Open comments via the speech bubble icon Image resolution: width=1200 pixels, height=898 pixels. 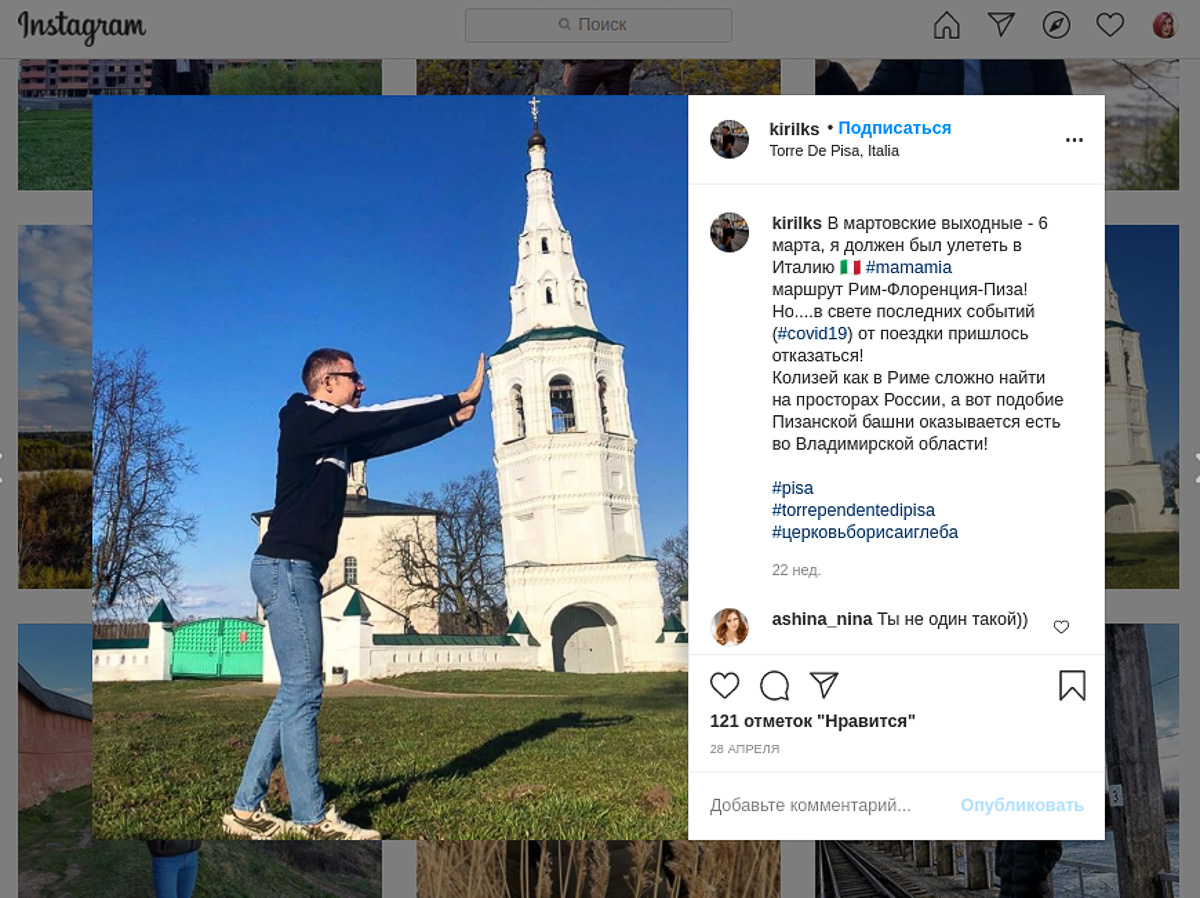[x=775, y=686]
